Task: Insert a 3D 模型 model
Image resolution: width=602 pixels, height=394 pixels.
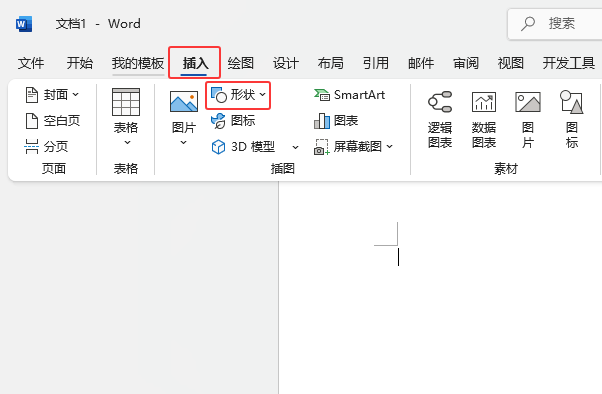Action: 243,146
